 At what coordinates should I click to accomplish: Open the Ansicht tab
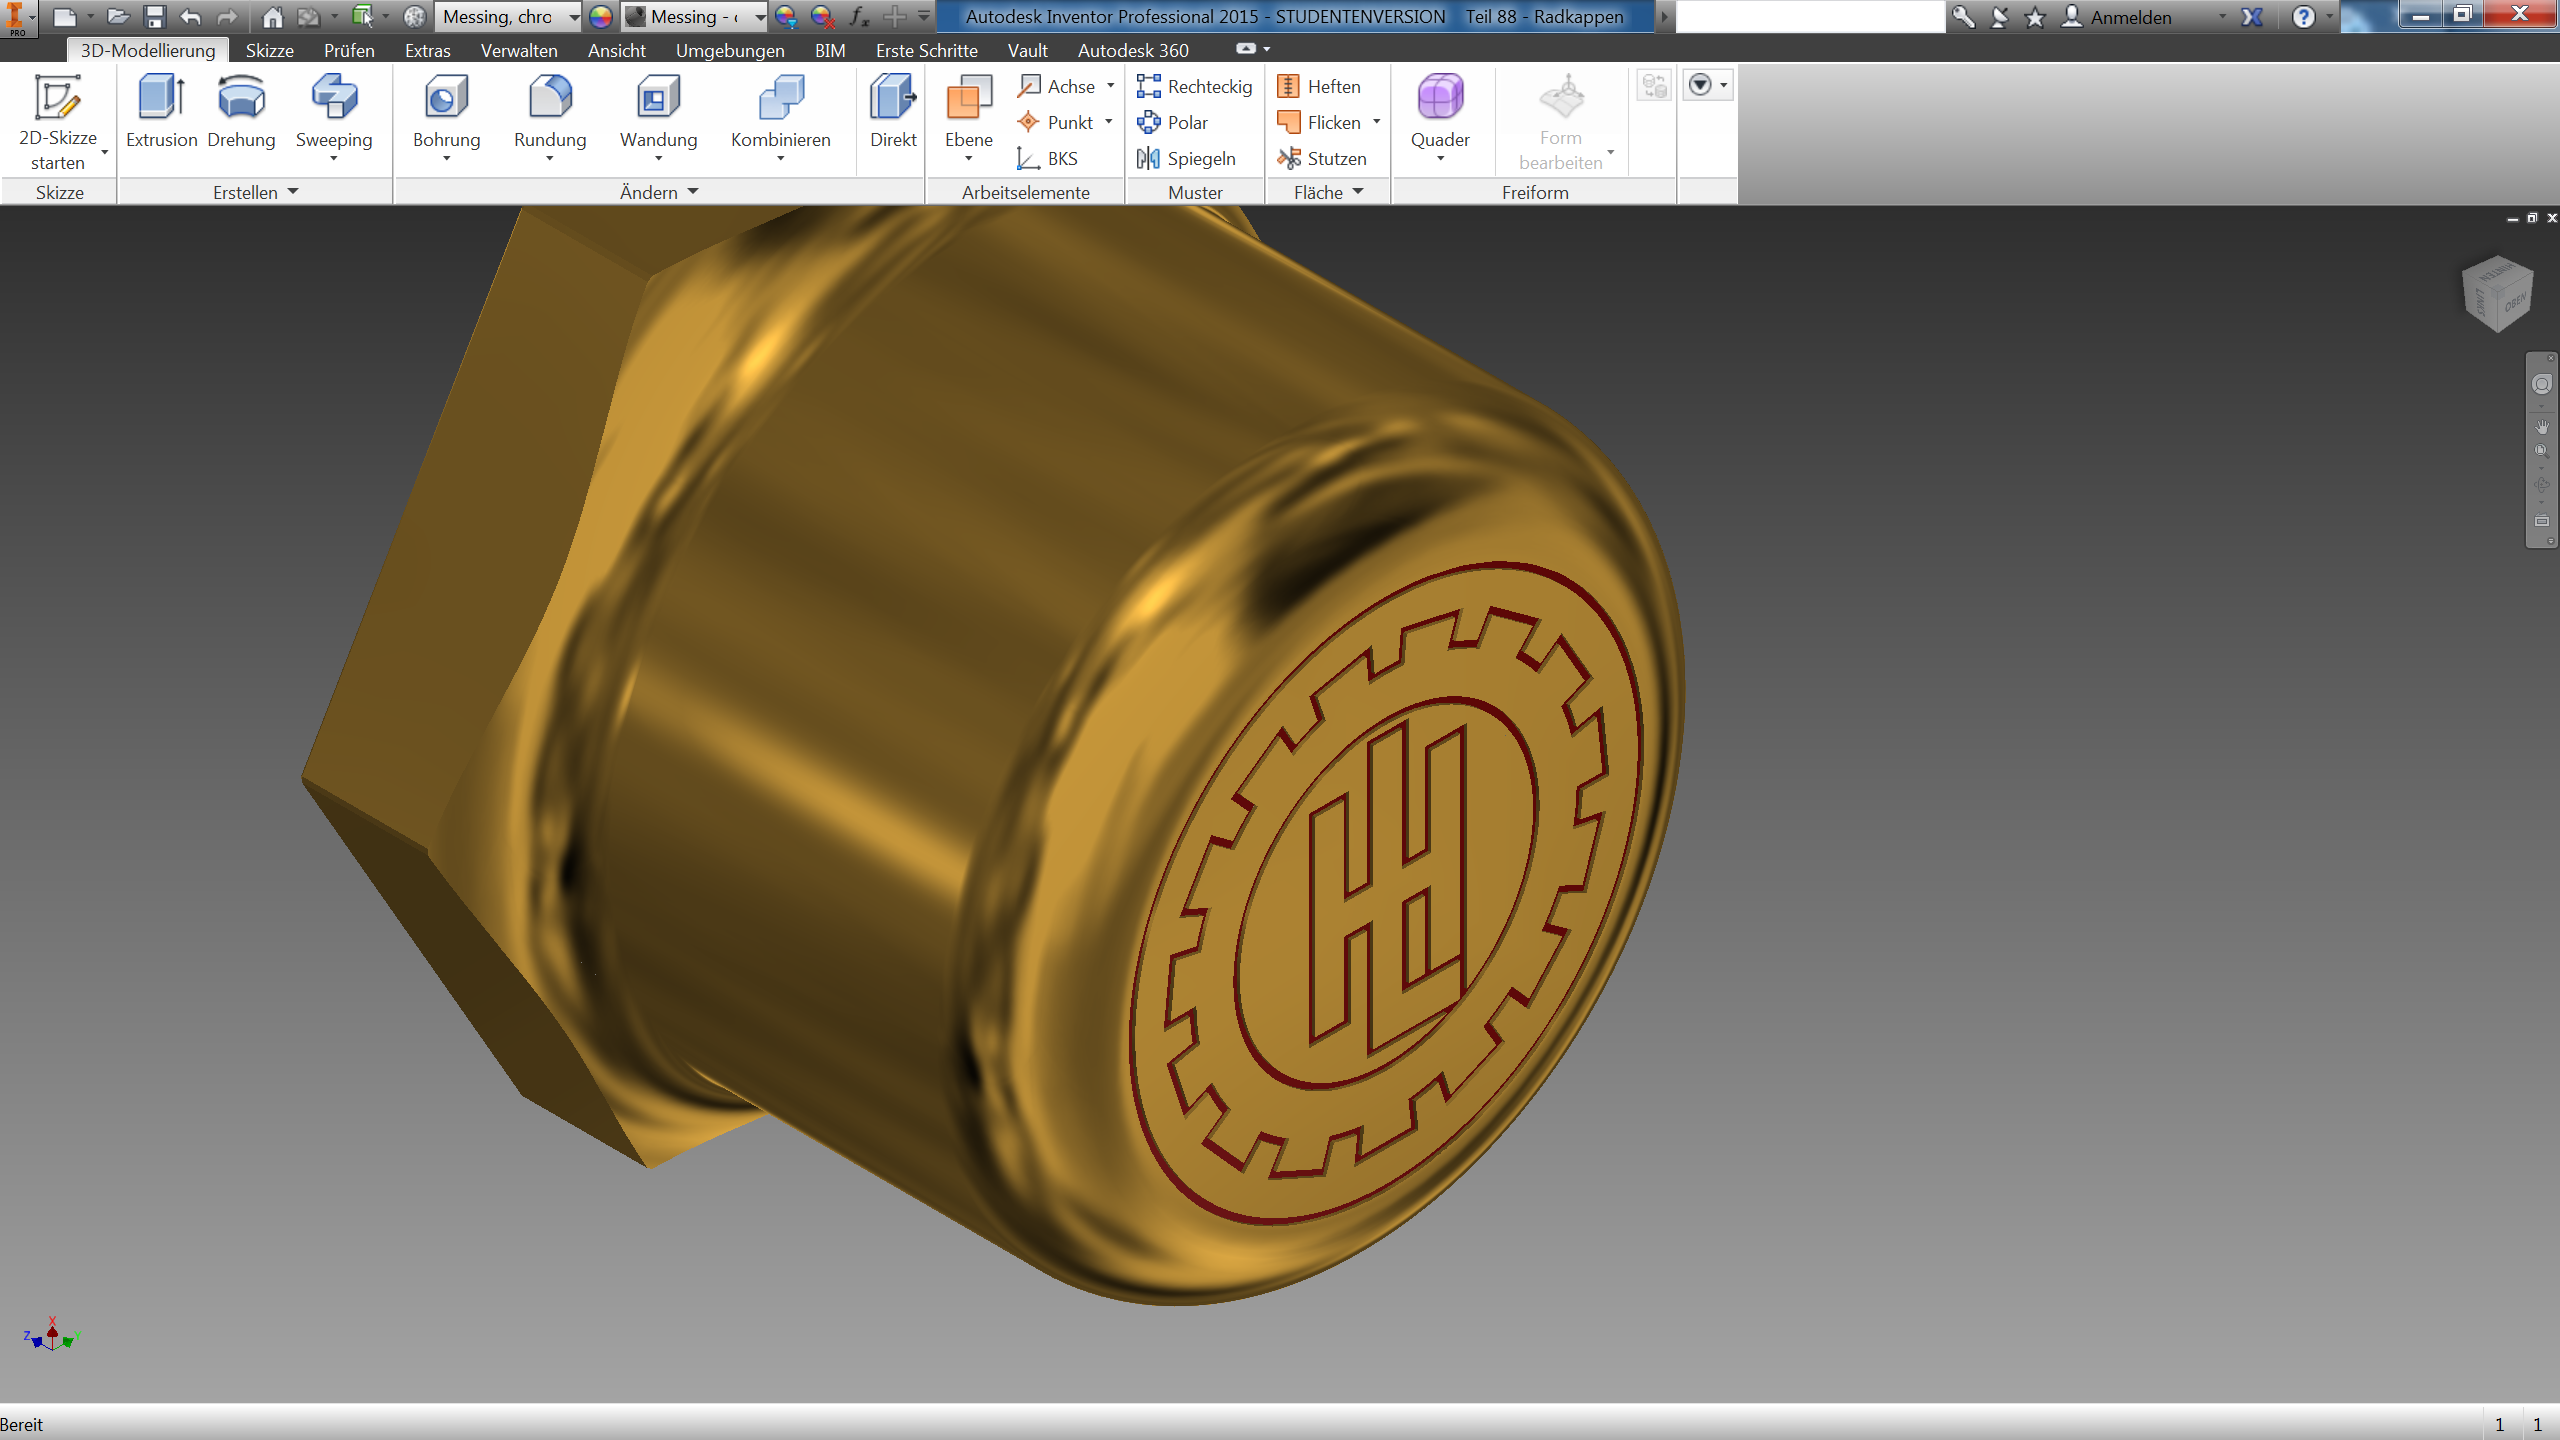[x=616, y=50]
